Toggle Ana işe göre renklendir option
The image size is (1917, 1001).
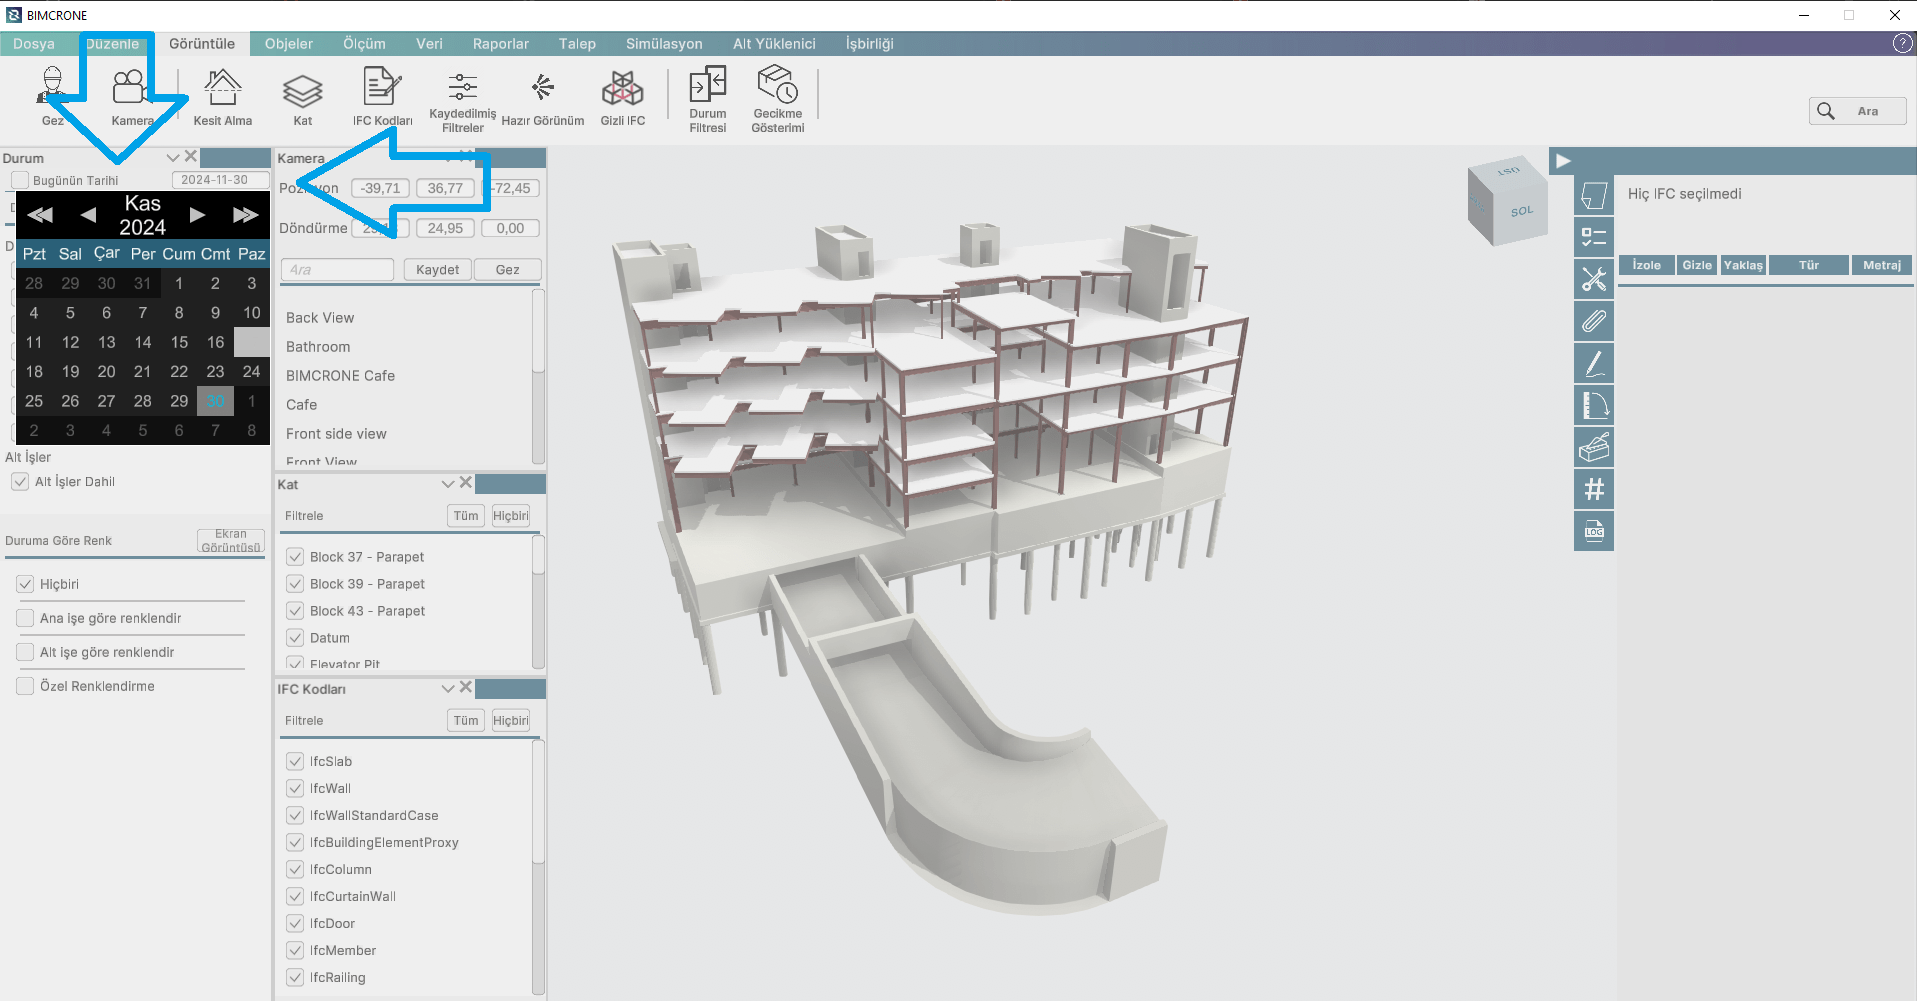26,618
